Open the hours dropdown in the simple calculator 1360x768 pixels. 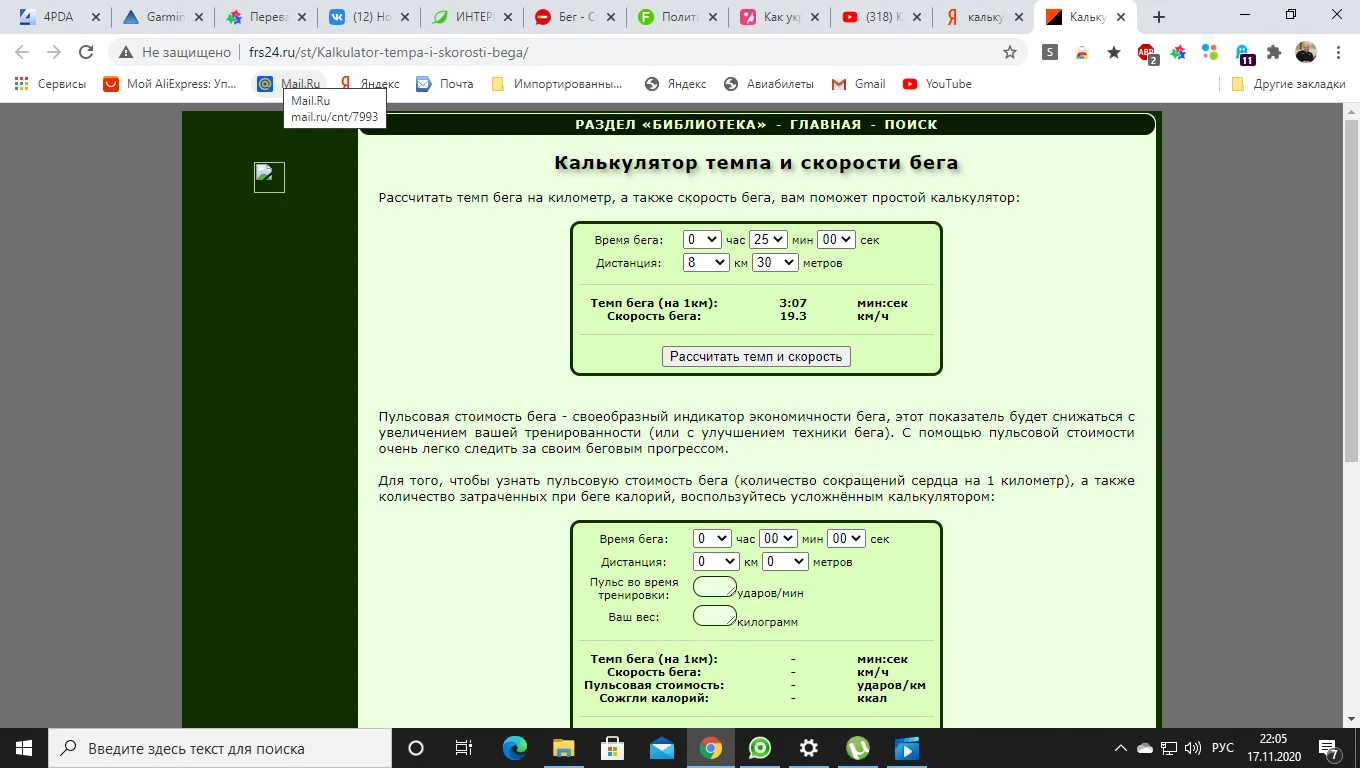point(702,240)
